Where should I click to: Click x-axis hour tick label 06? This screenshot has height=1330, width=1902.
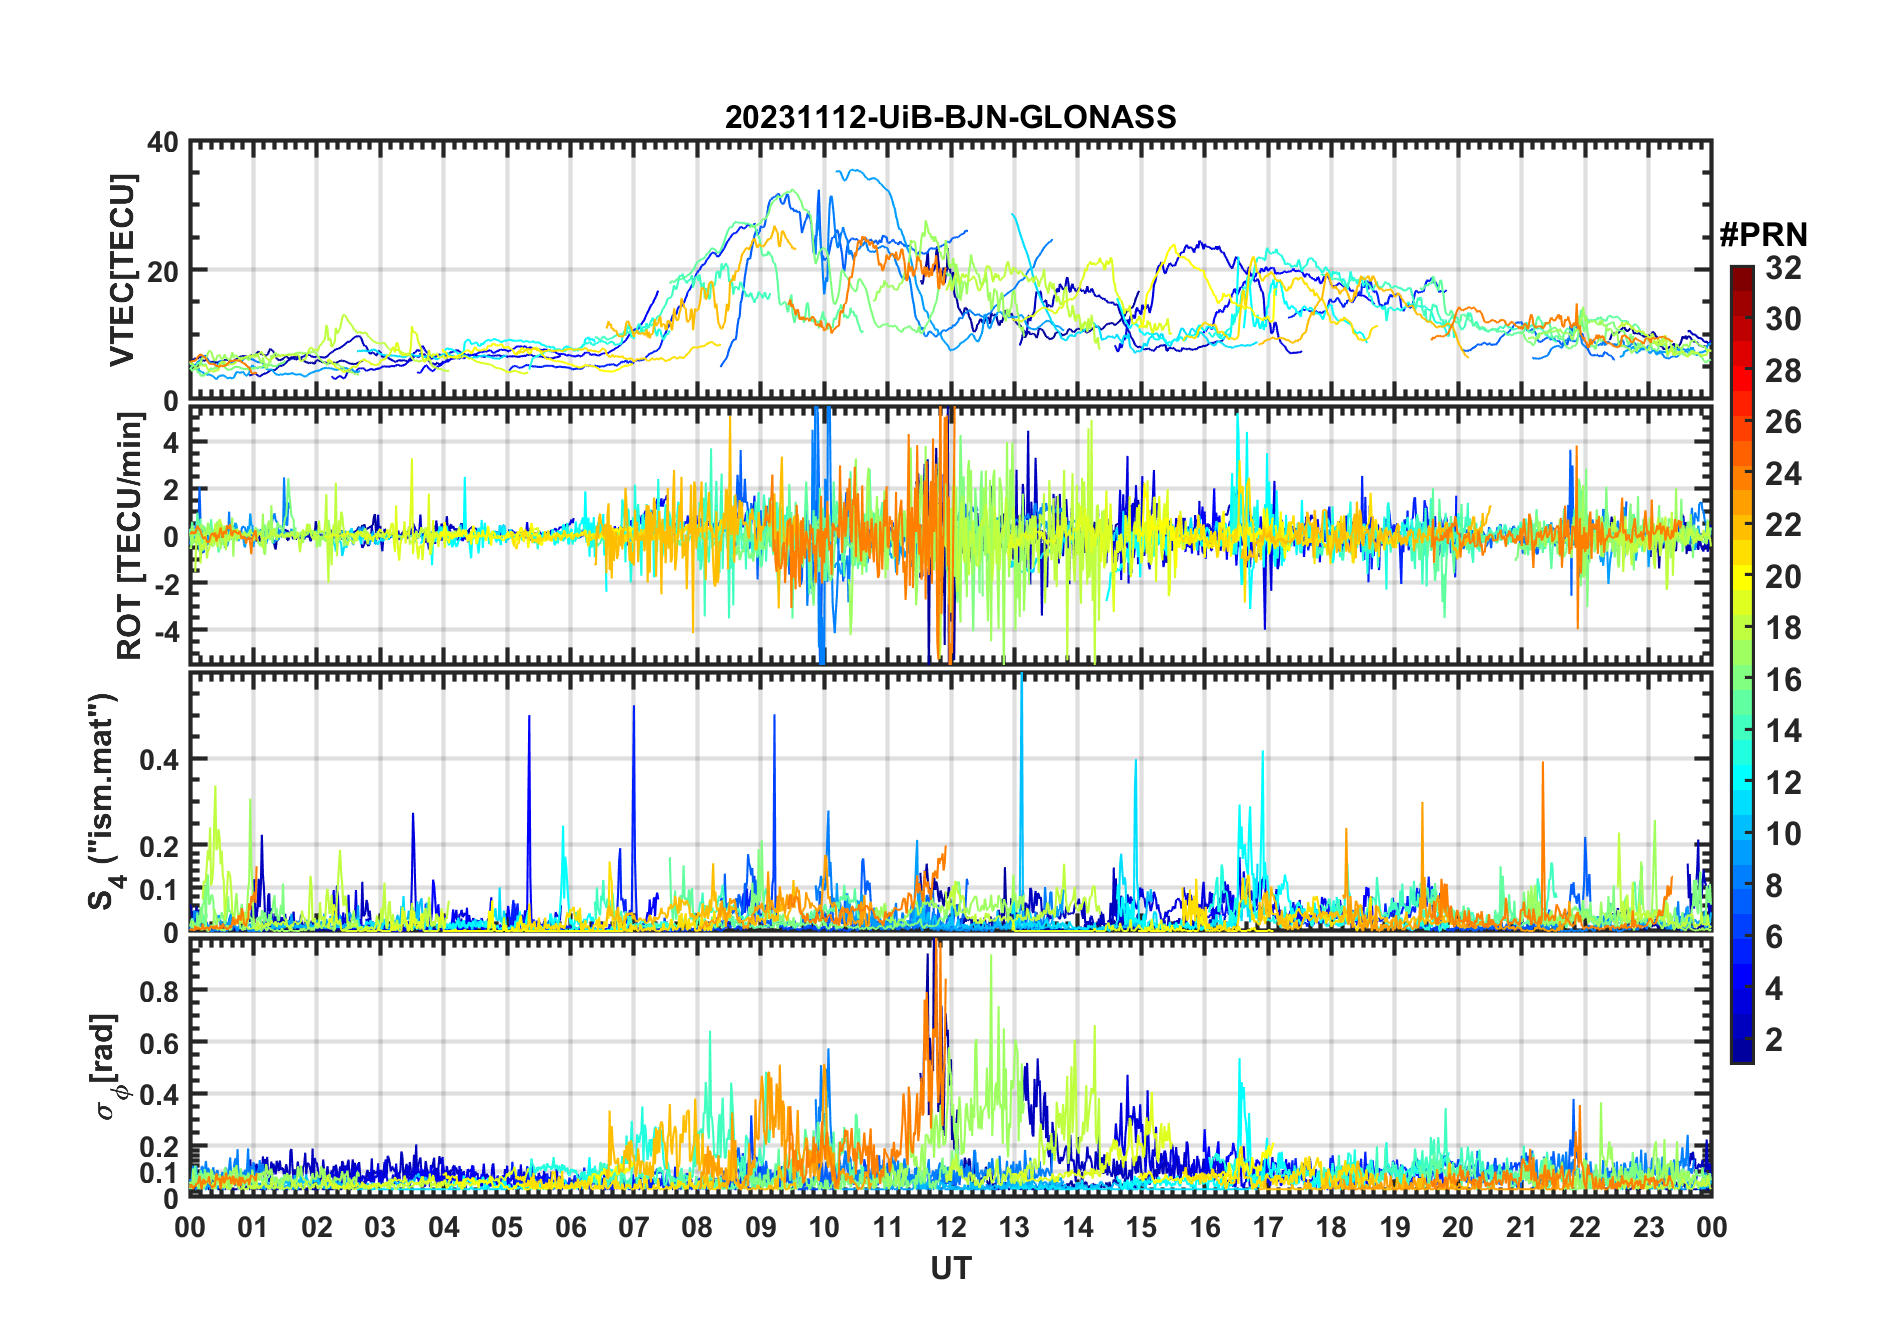point(570,1227)
